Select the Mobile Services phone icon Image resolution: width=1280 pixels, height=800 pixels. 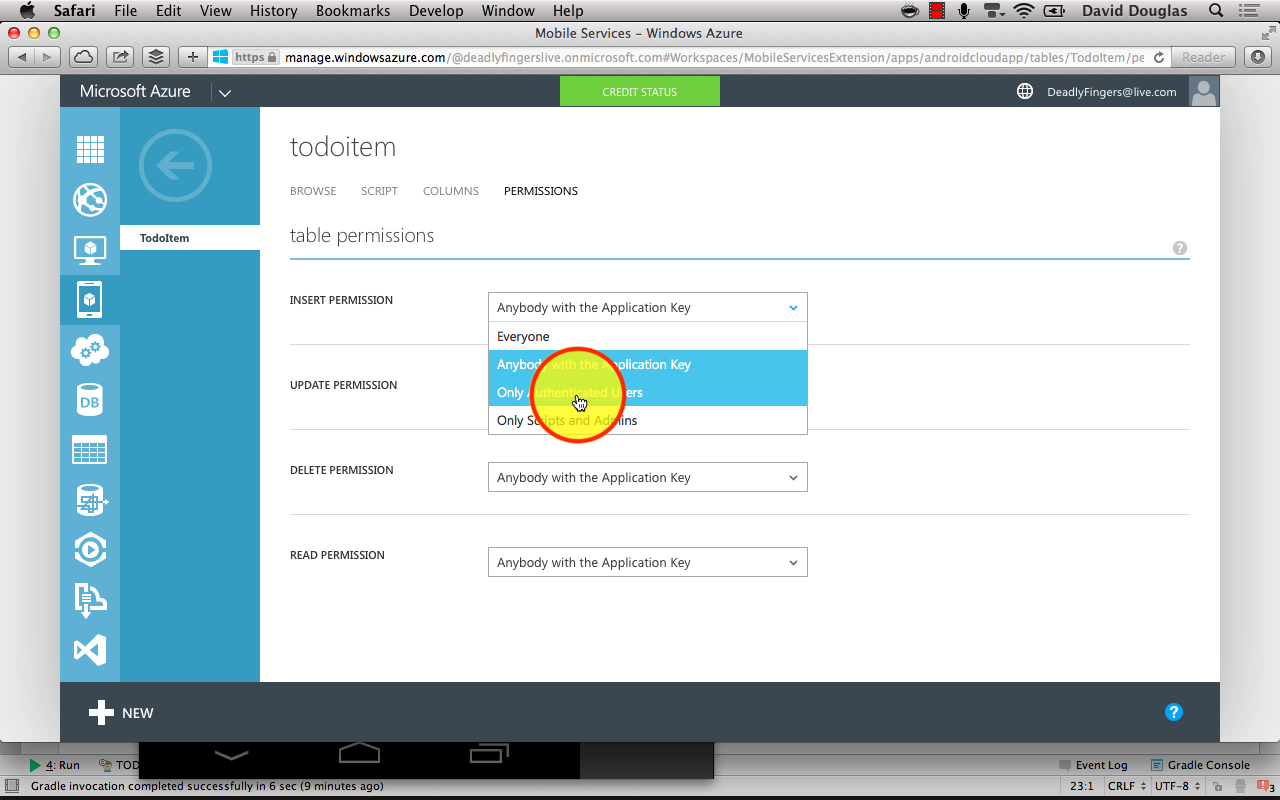[x=90, y=299]
